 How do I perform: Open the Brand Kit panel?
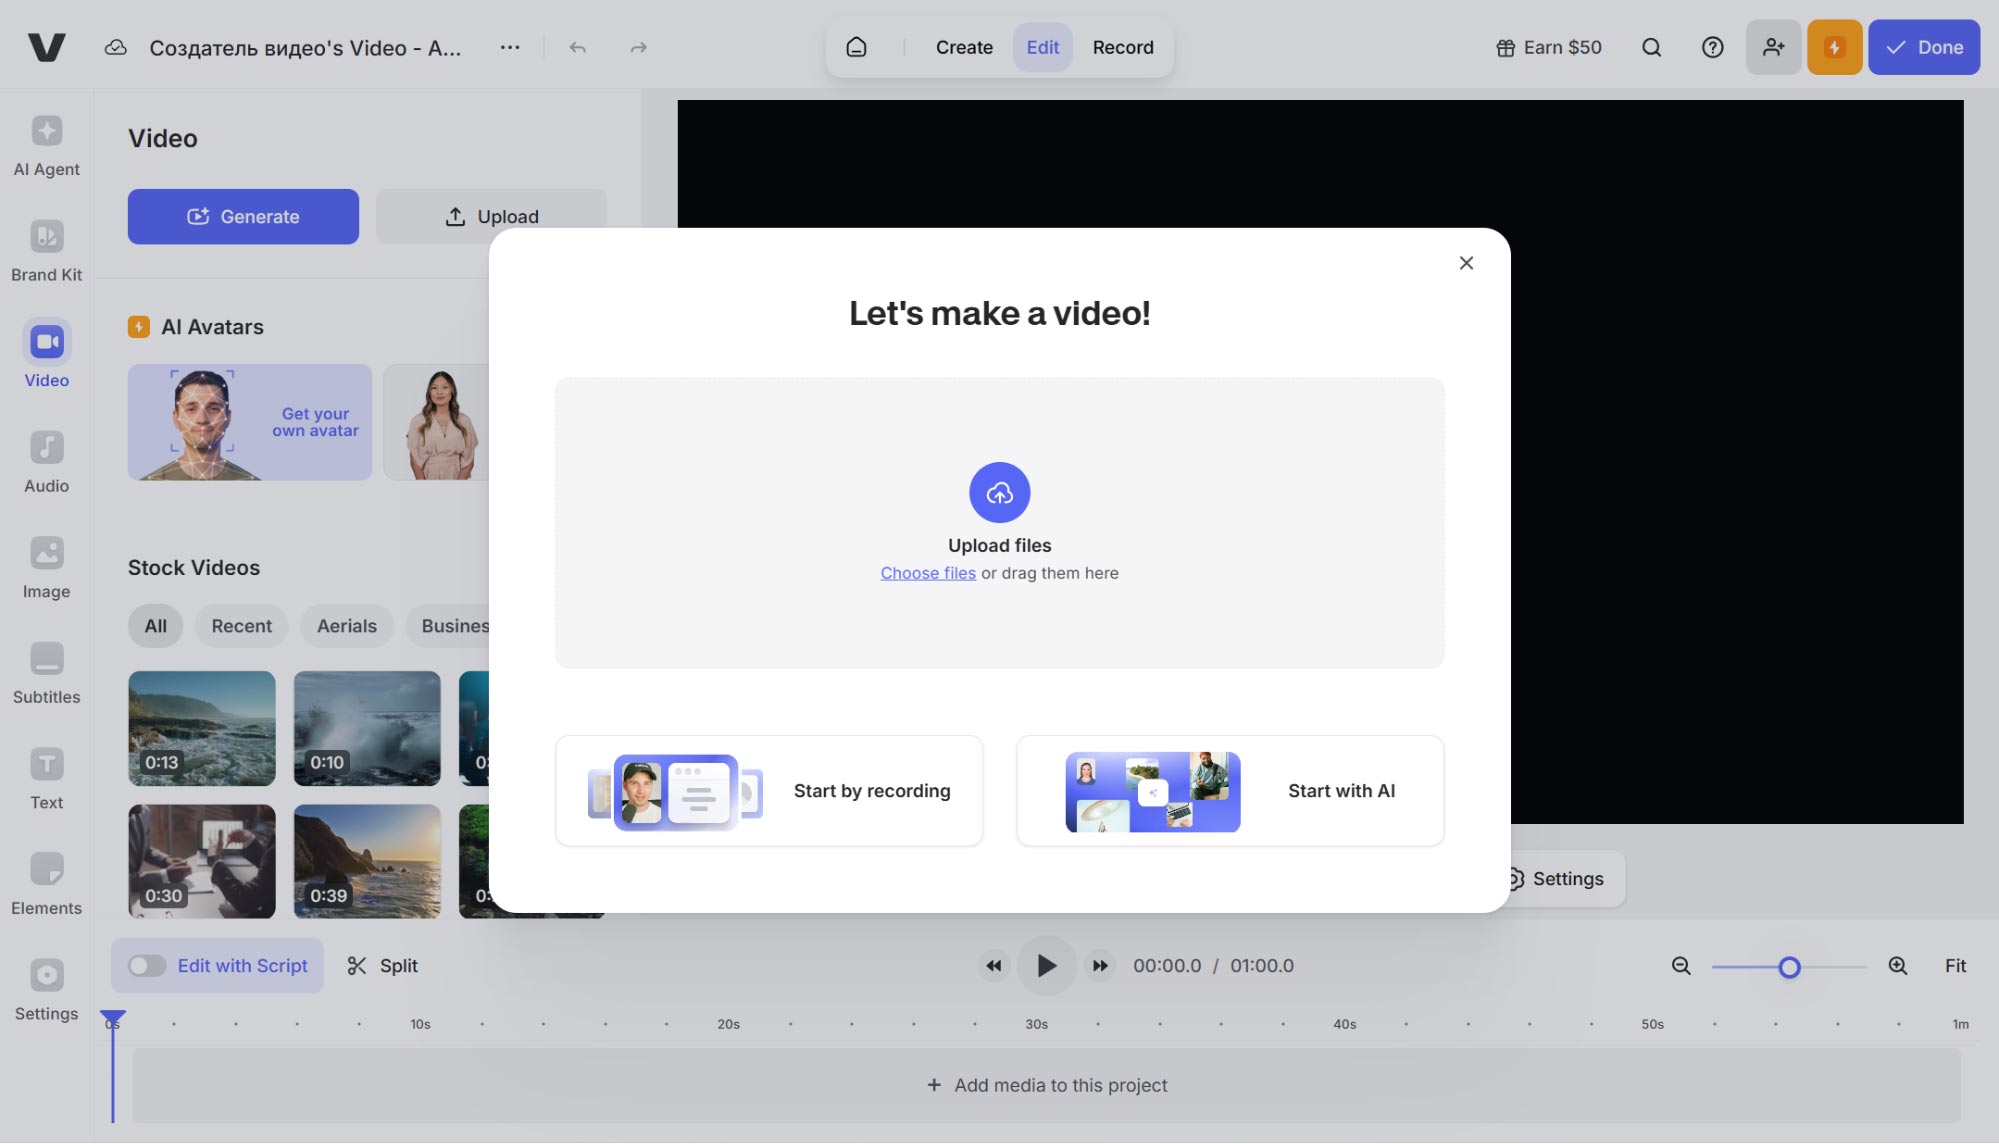point(46,252)
